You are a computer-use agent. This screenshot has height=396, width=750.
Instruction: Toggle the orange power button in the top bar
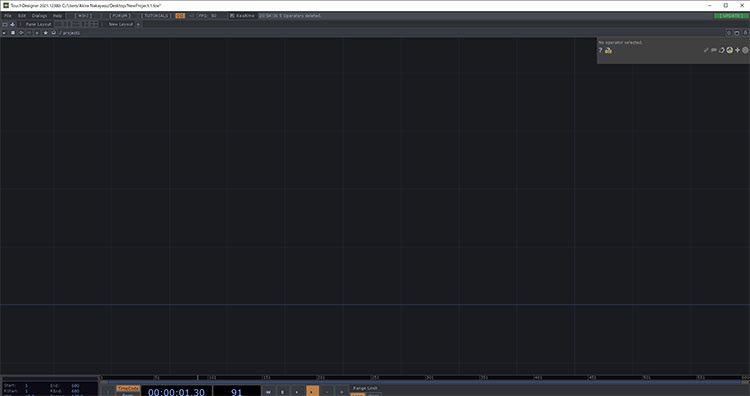tap(180, 16)
